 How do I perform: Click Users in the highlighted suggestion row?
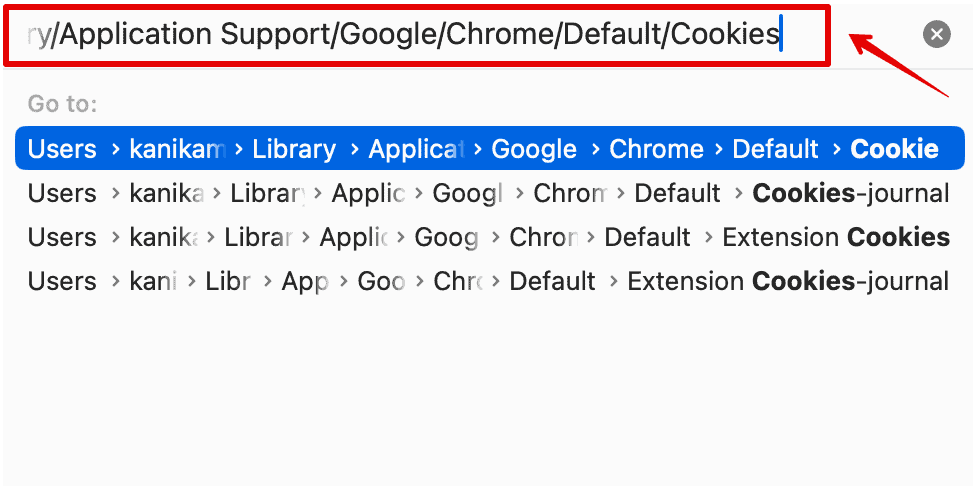[62, 150]
